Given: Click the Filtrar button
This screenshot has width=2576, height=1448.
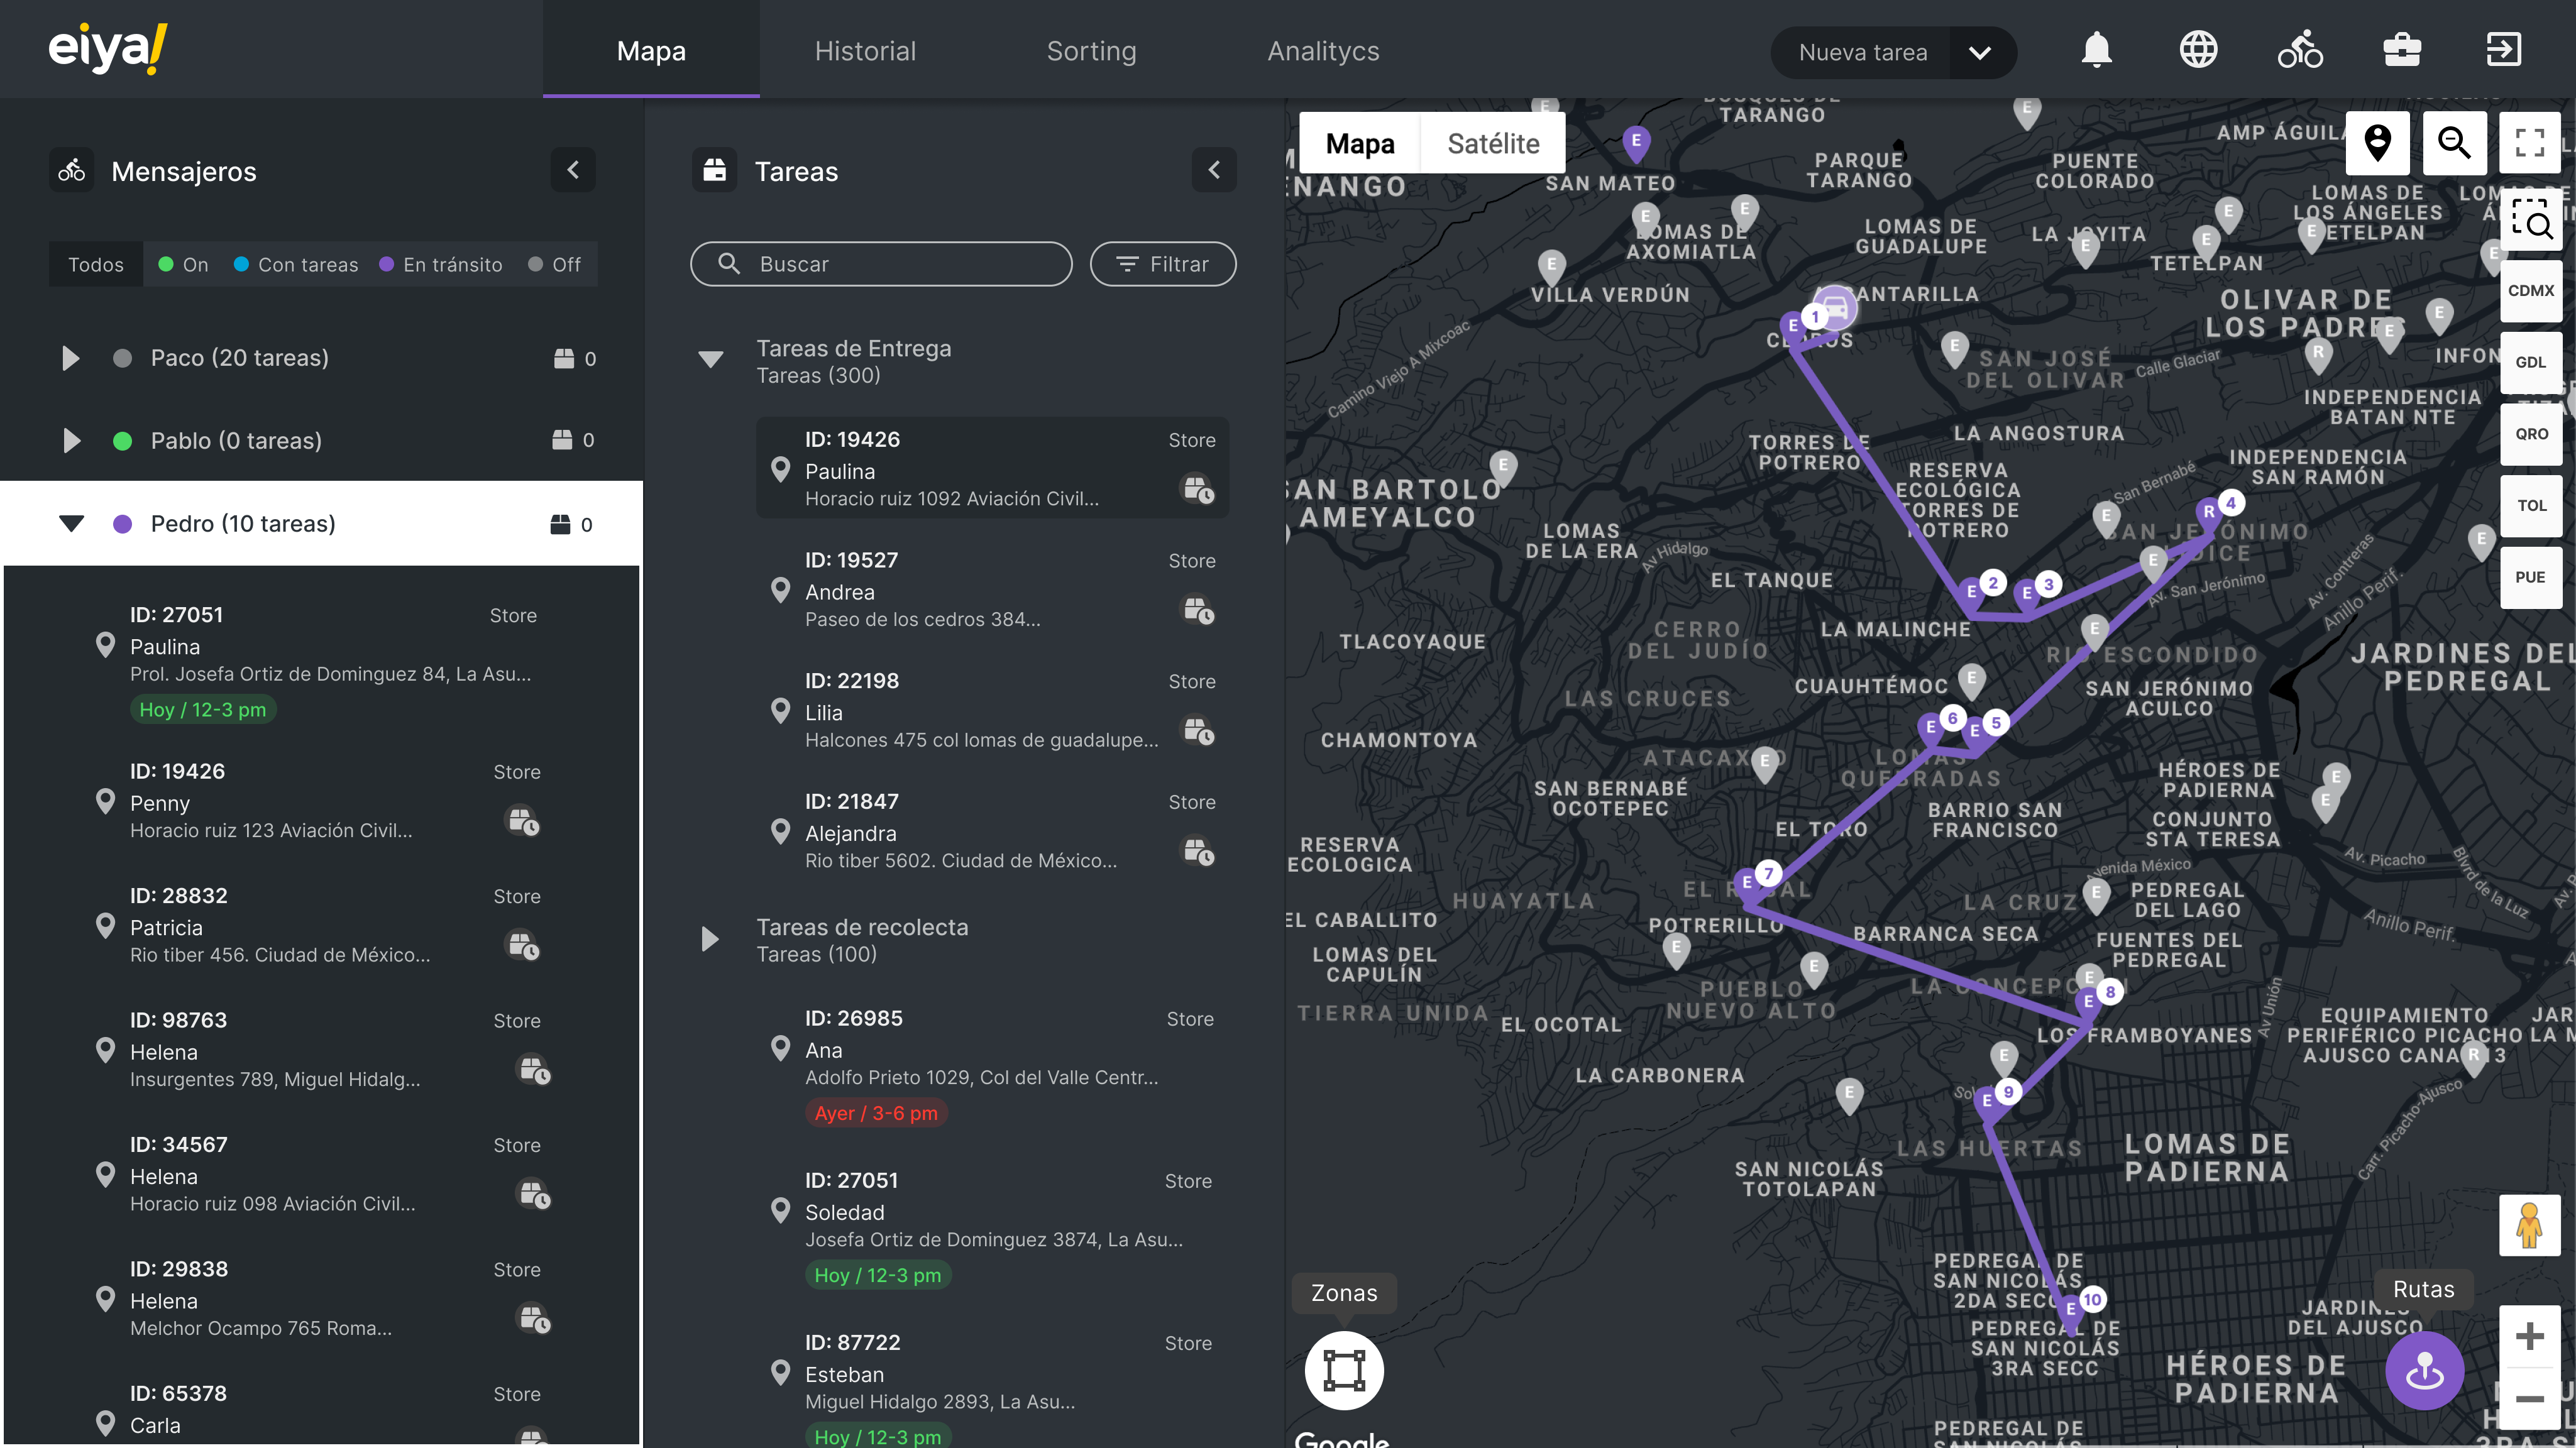Looking at the screenshot, I should [1162, 264].
